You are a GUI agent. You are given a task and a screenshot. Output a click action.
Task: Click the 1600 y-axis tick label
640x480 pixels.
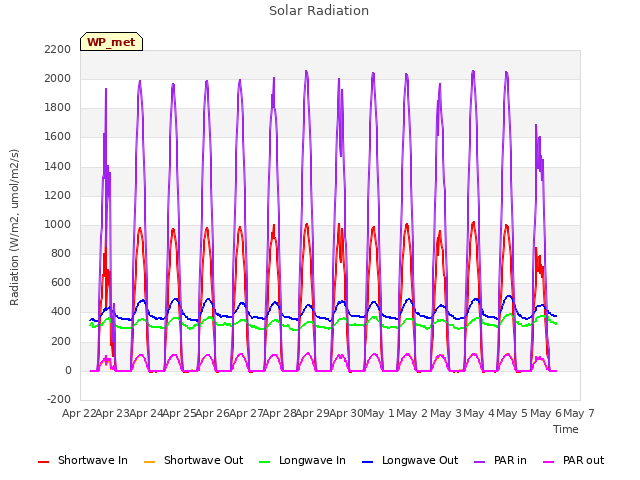(x=58, y=137)
